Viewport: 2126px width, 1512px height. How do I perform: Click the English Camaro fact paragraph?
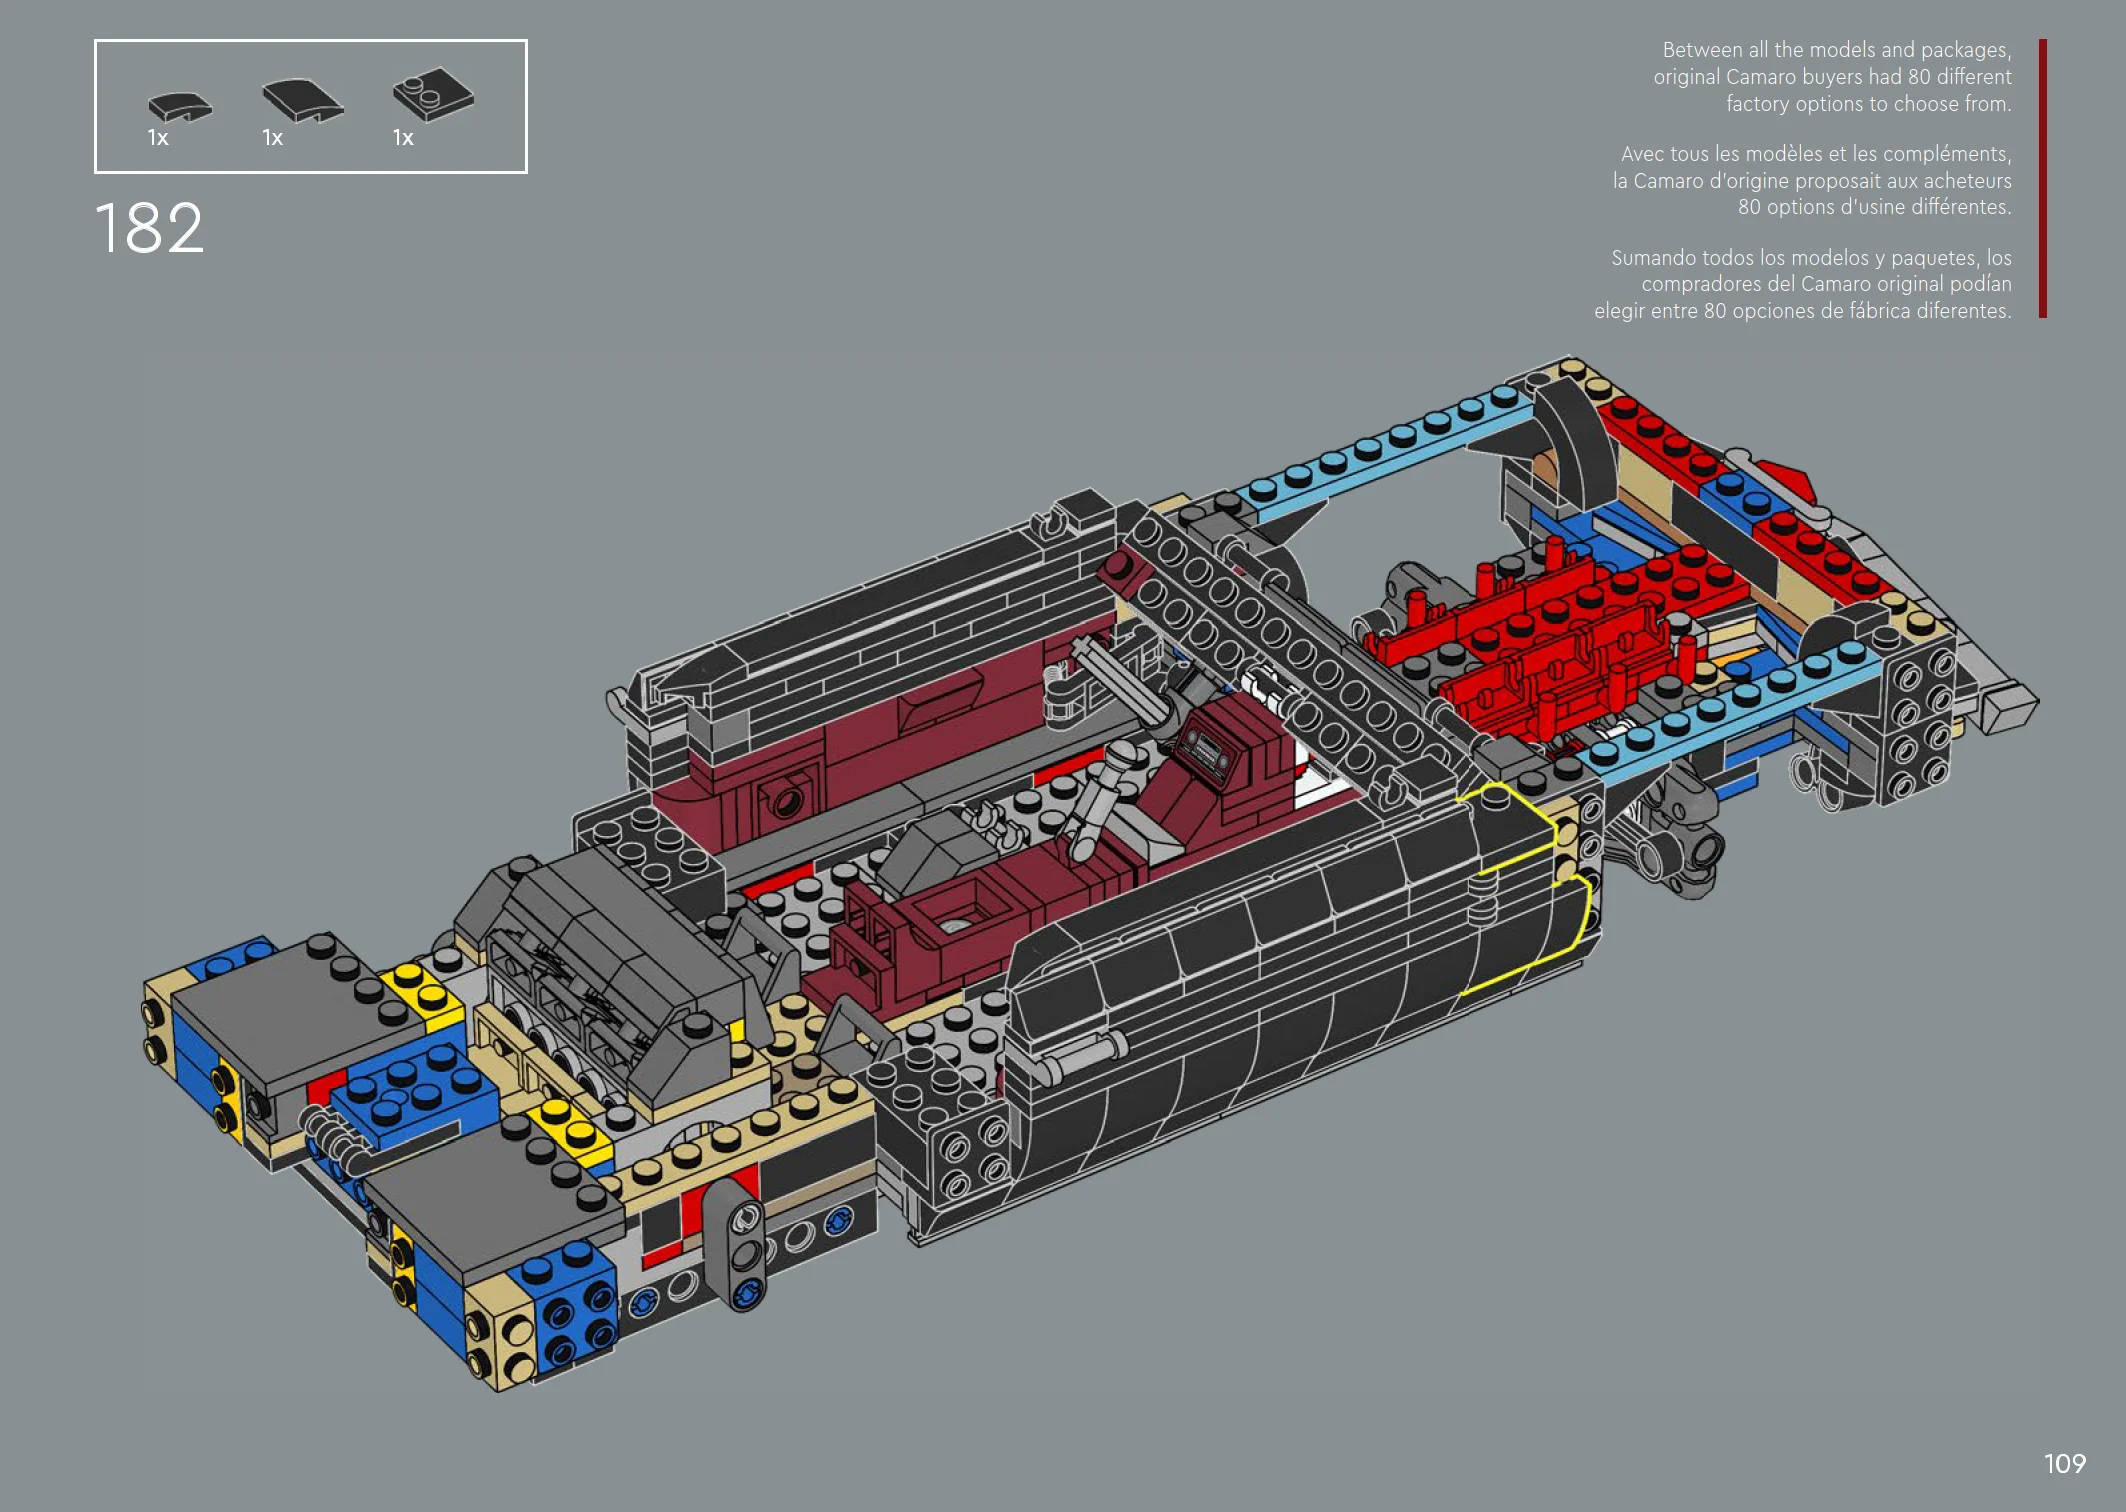click(1832, 77)
